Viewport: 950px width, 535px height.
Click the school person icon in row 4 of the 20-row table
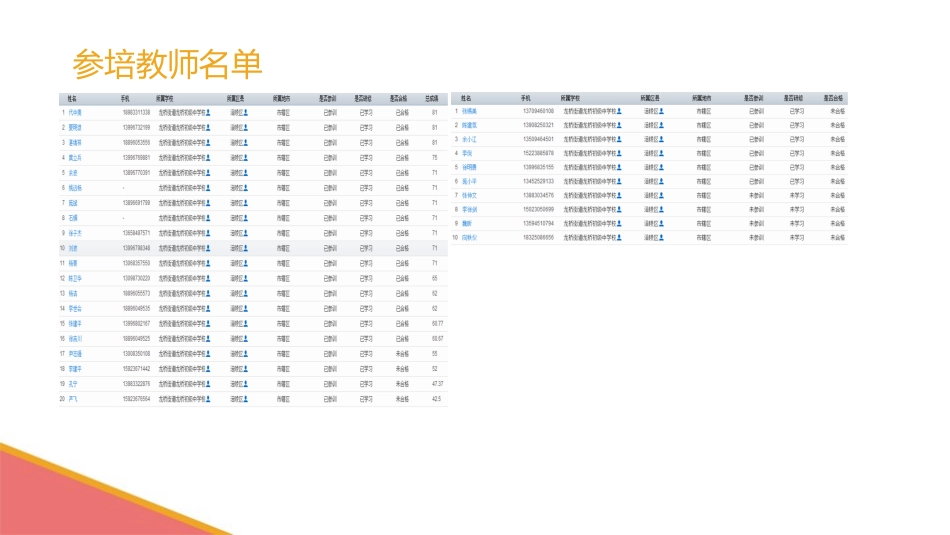point(208,158)
